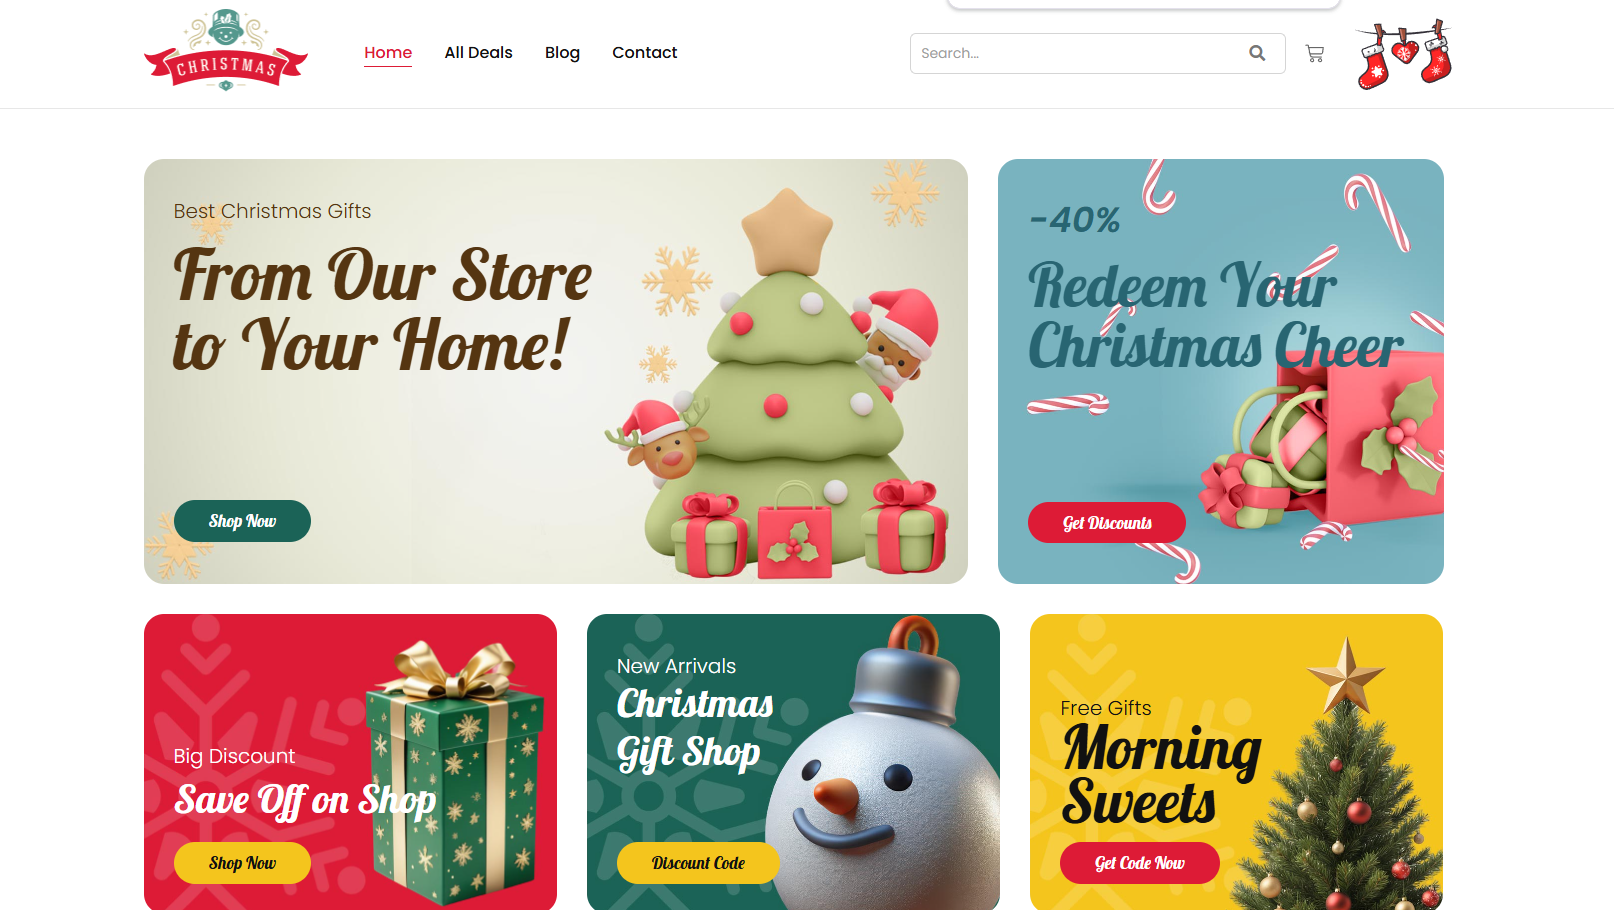Screen dimensions: 1614x910
Task: Click the Discount Code button
Action: [x=698, y=863]
